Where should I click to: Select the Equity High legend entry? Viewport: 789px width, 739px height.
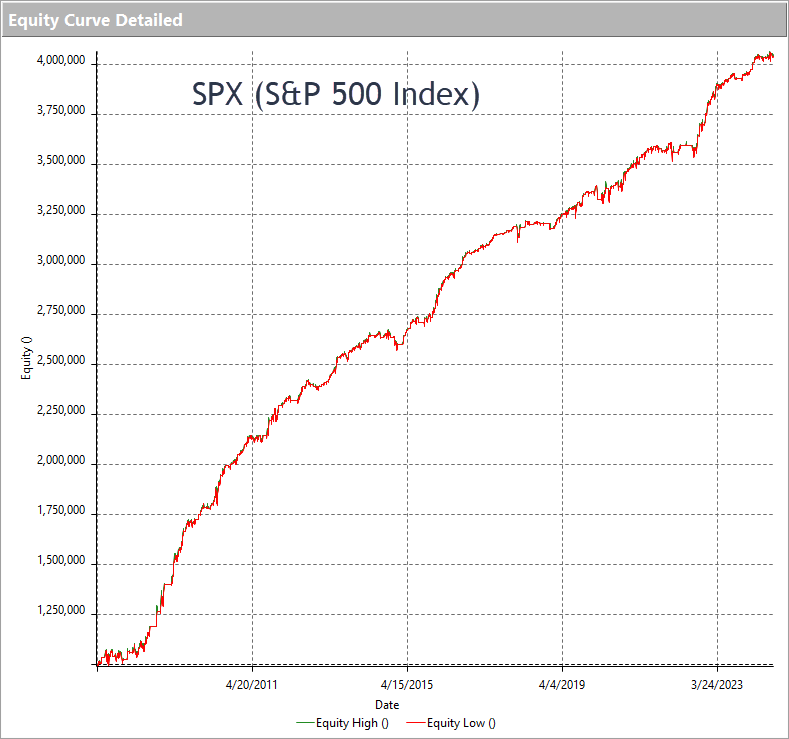tap(343, 723)
